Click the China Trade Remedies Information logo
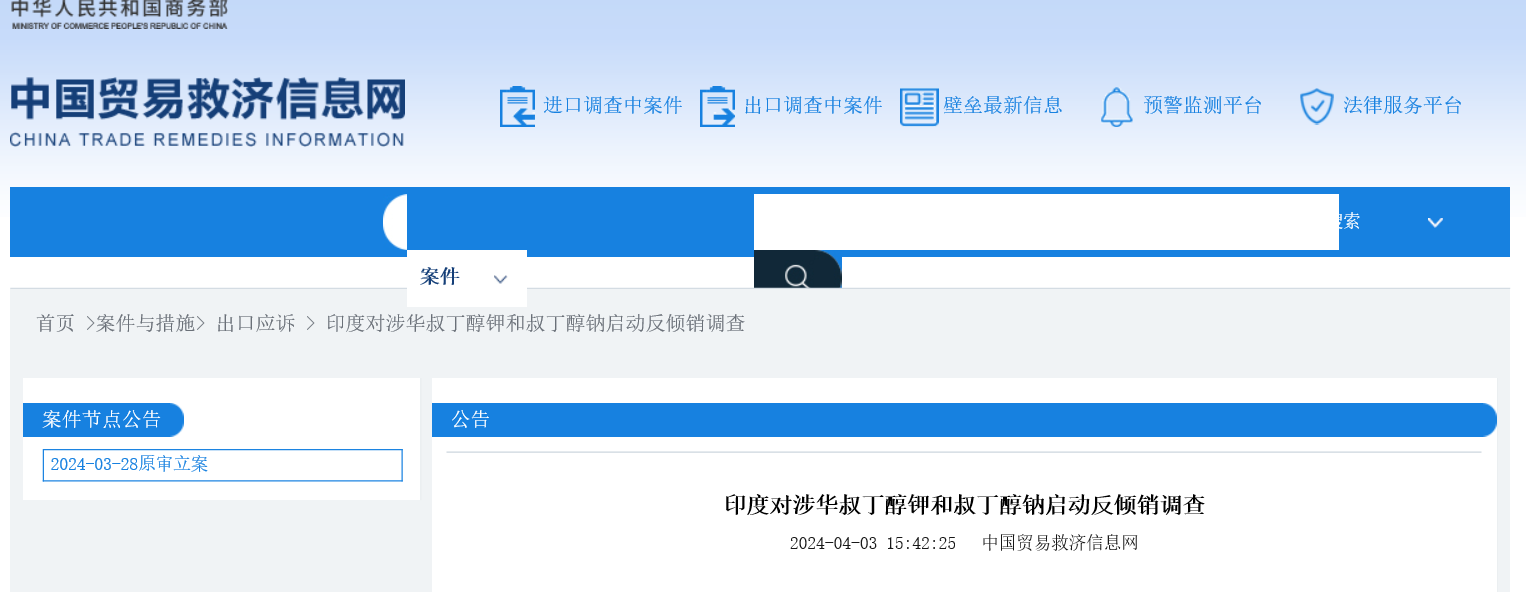The height and width of the screenshot is (592, 1526). point(207,112)
